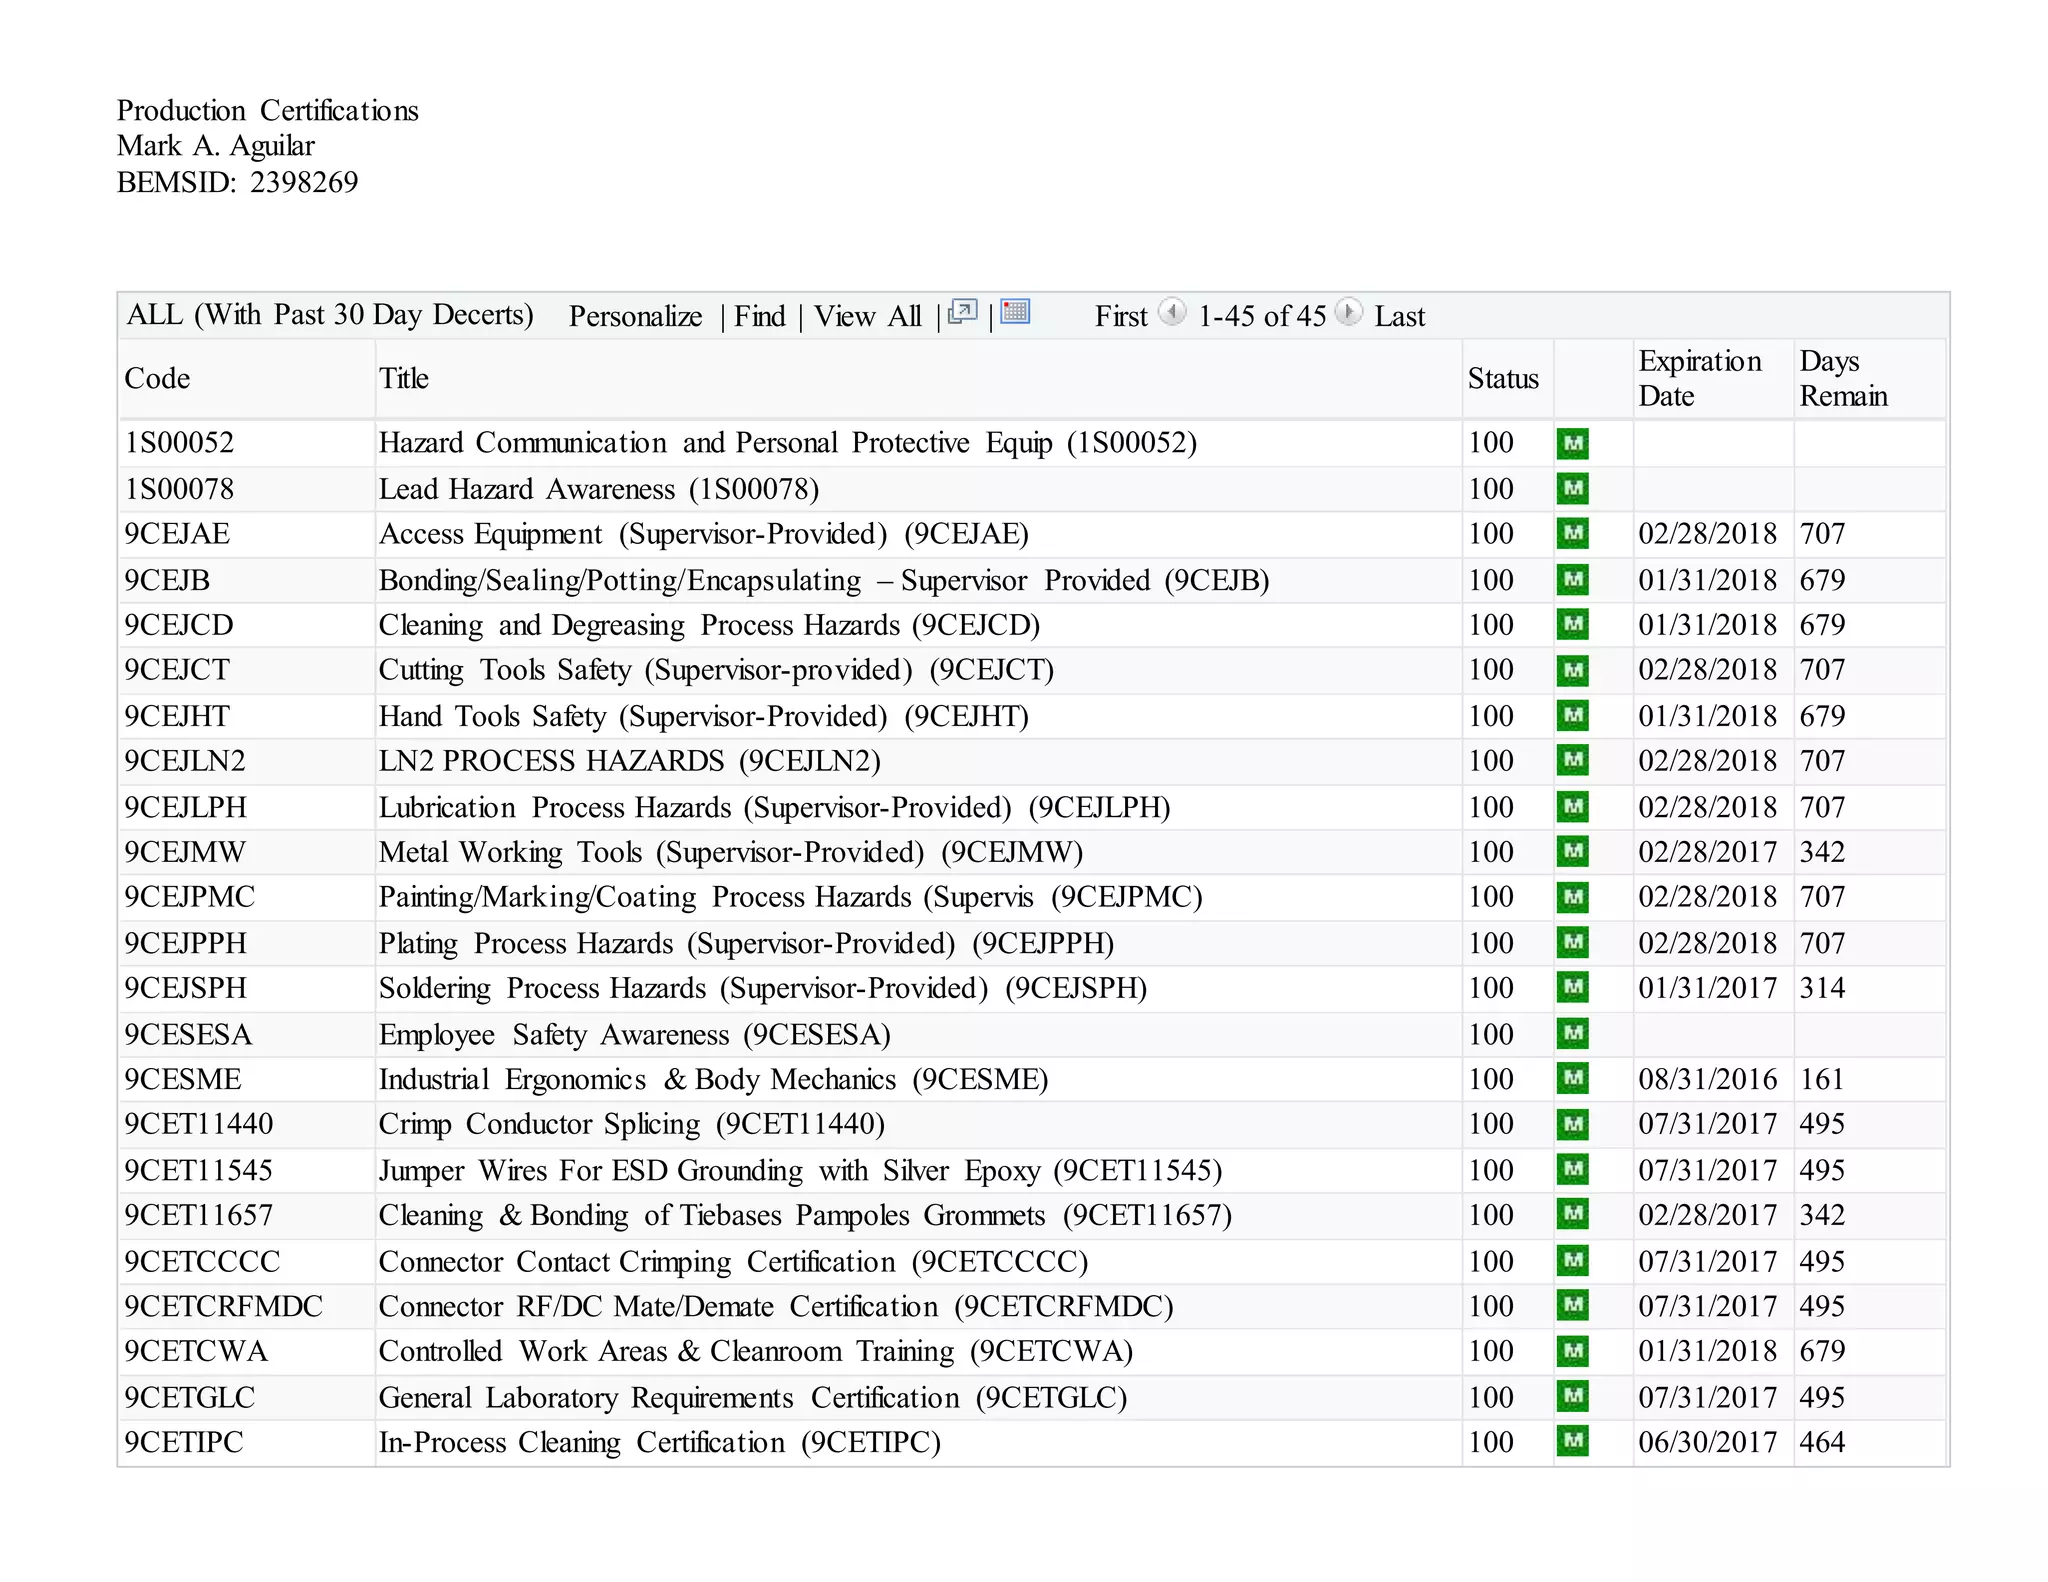The width and height of the screenshot is (2048, 1582).
Task: Click green status icon for 9CETIPC
Action: pyautogui.click(x=1572, y=1442)
